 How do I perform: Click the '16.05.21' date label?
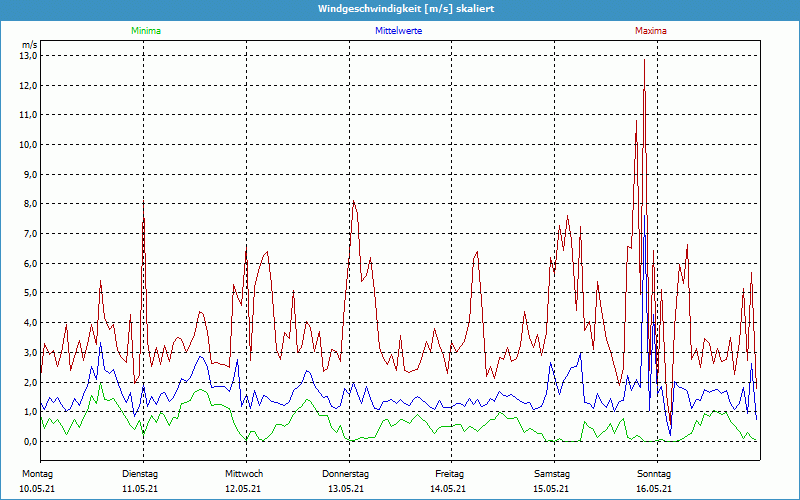[x=654, y=489]
